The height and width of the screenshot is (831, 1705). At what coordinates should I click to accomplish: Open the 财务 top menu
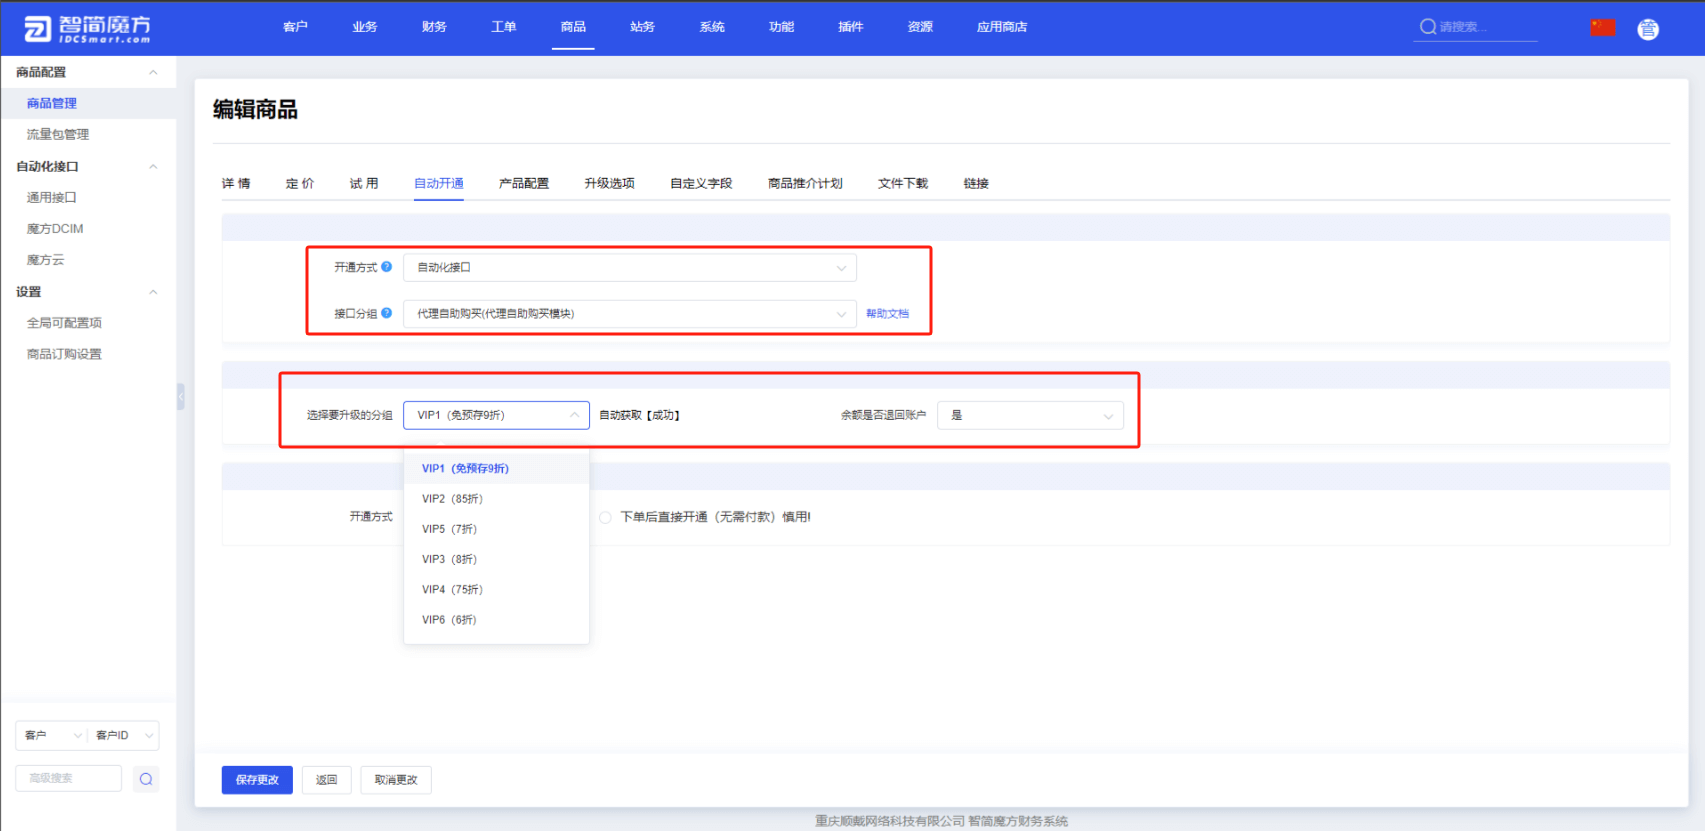[x=434, y=27]
